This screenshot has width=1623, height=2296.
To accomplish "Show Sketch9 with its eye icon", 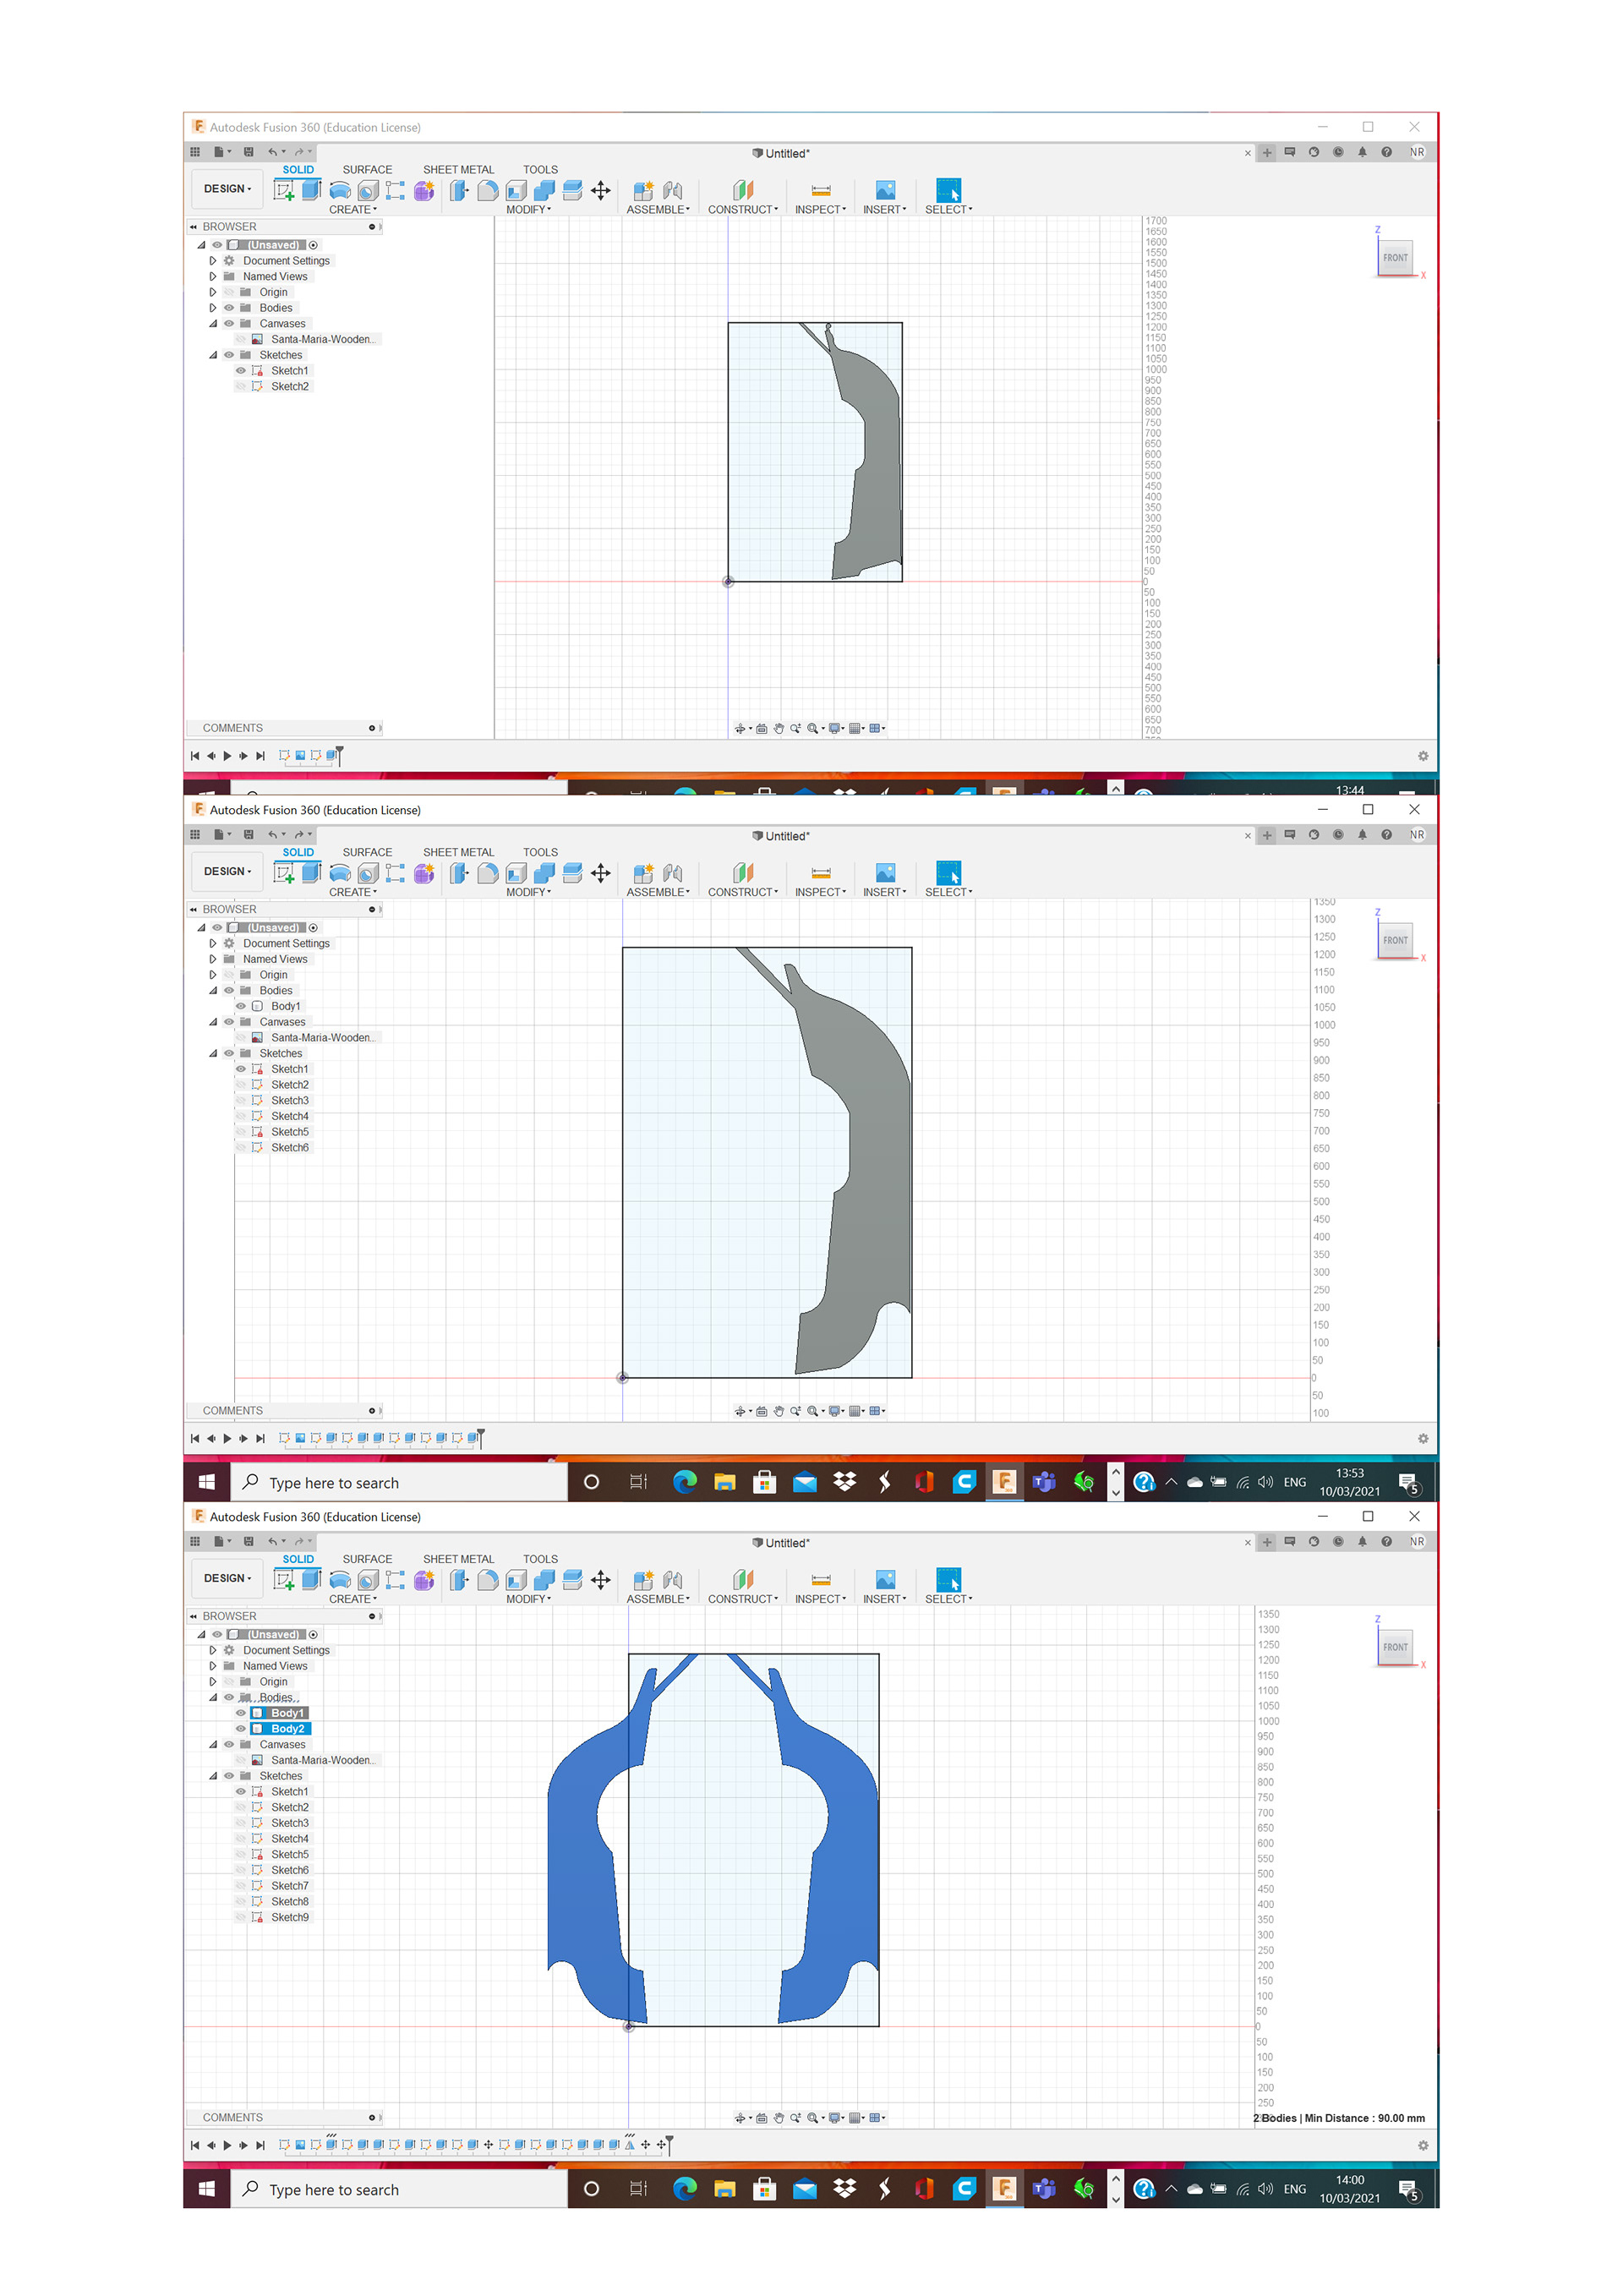I will coord(241,1918).
